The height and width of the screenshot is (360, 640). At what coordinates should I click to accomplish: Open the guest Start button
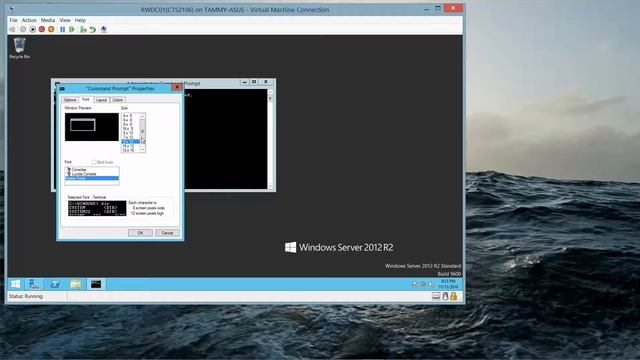(x=16, y=284)
